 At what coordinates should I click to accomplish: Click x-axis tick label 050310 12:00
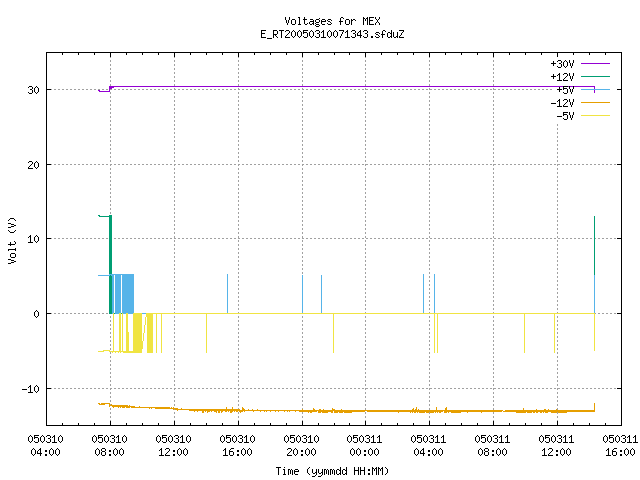(173, 446)
